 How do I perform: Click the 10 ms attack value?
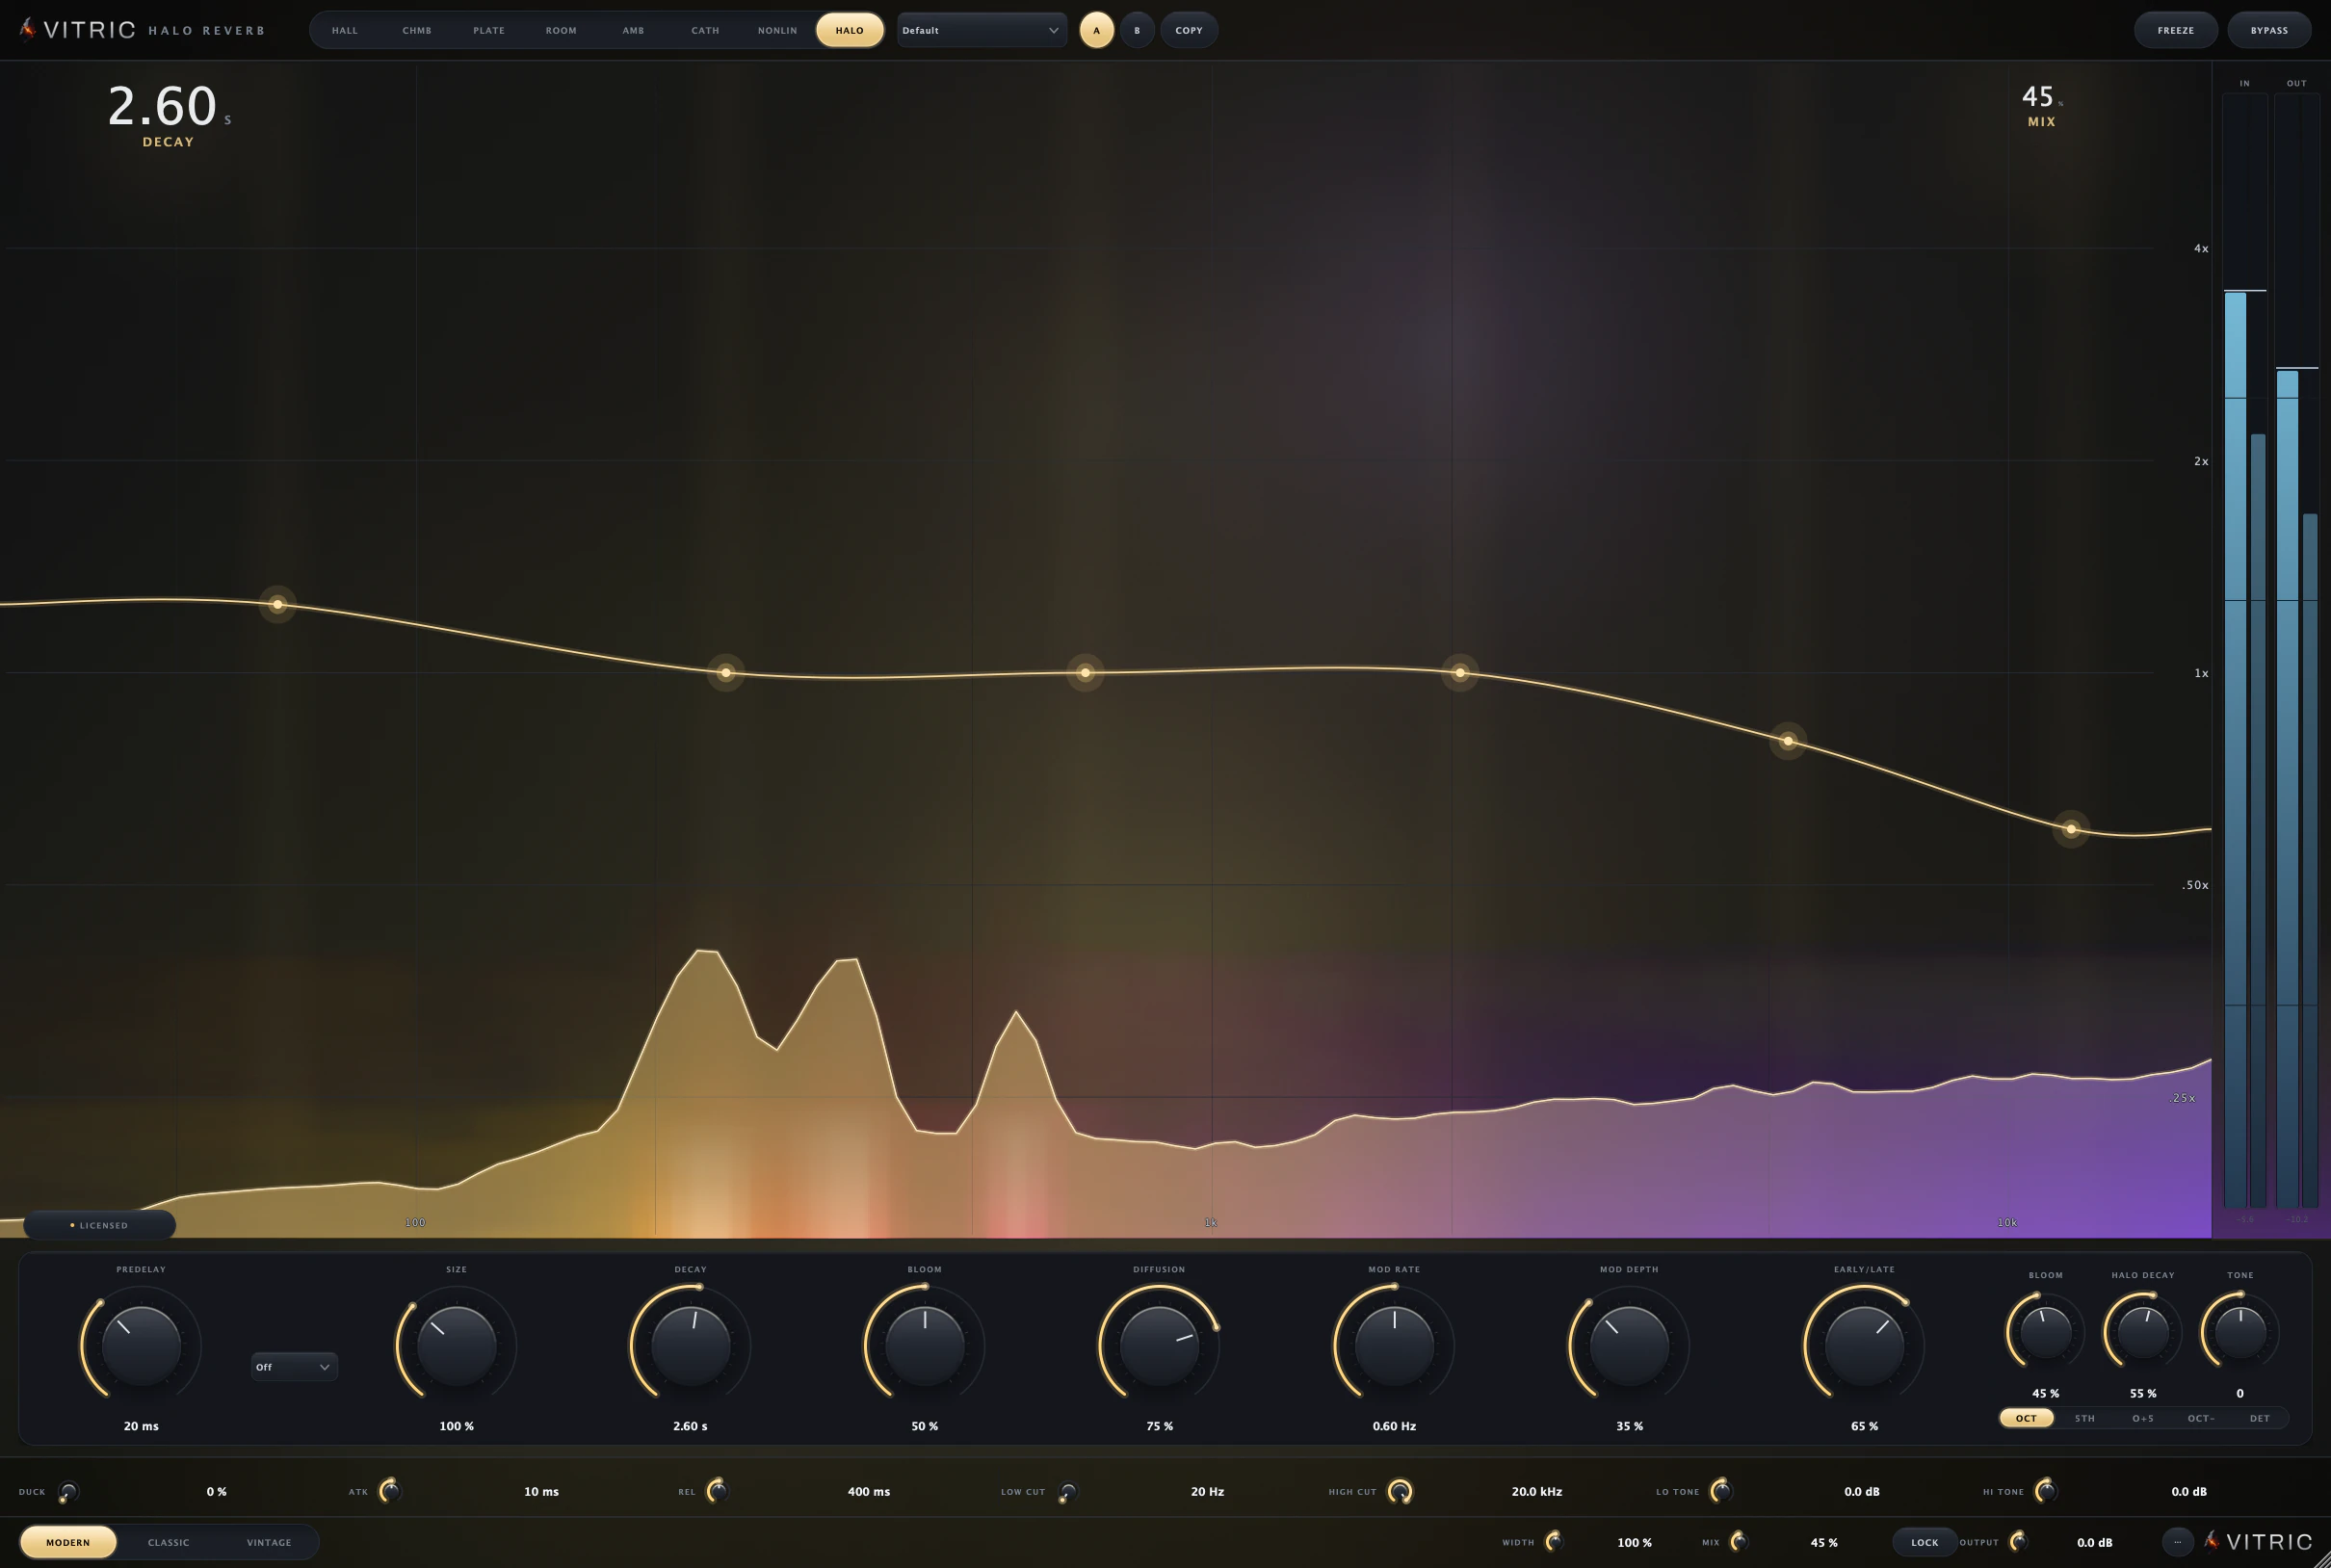541,1492
